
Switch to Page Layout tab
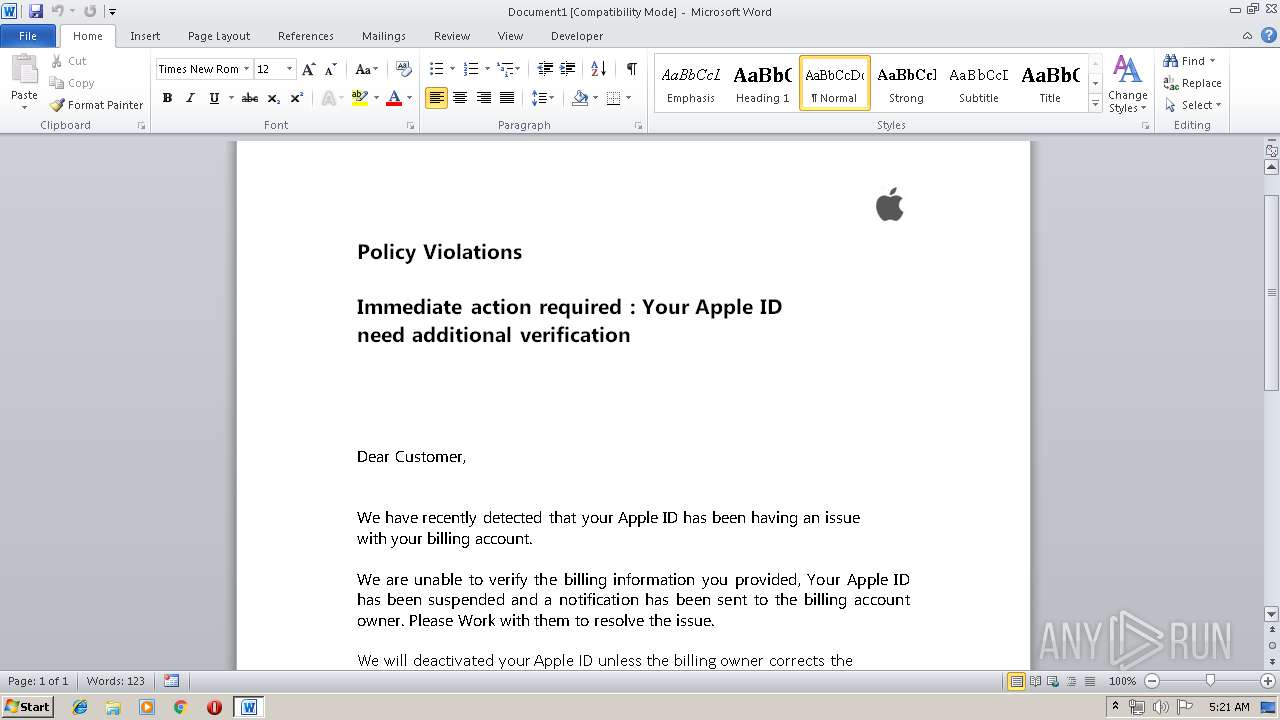click(219, 36)
